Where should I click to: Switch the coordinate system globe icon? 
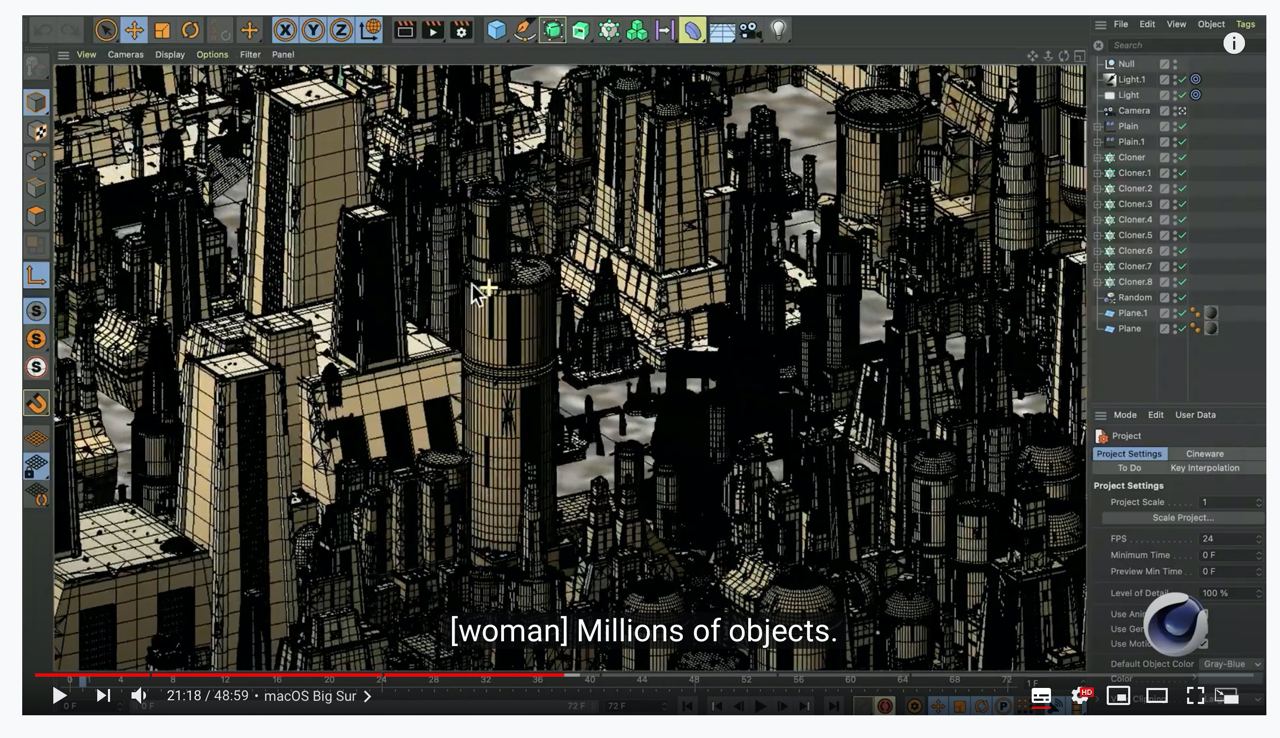tap(369, 30)
